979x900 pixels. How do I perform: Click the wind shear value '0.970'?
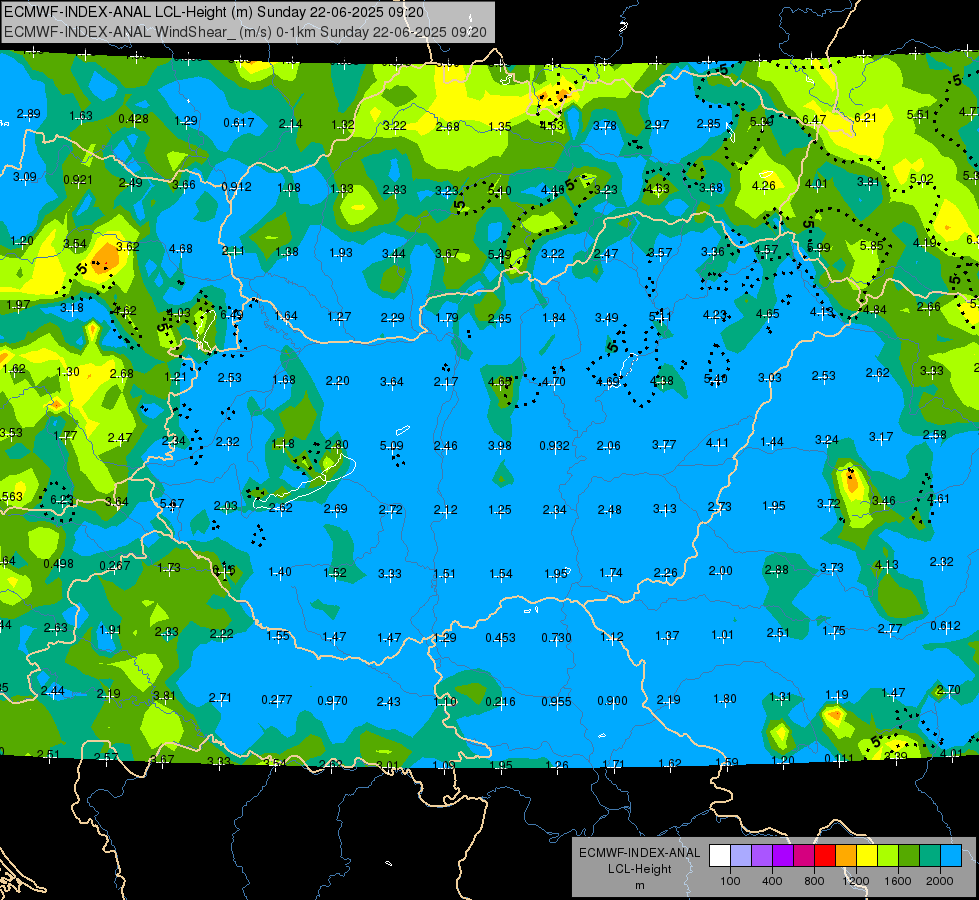pyautogui.click(x=332, y=701)
